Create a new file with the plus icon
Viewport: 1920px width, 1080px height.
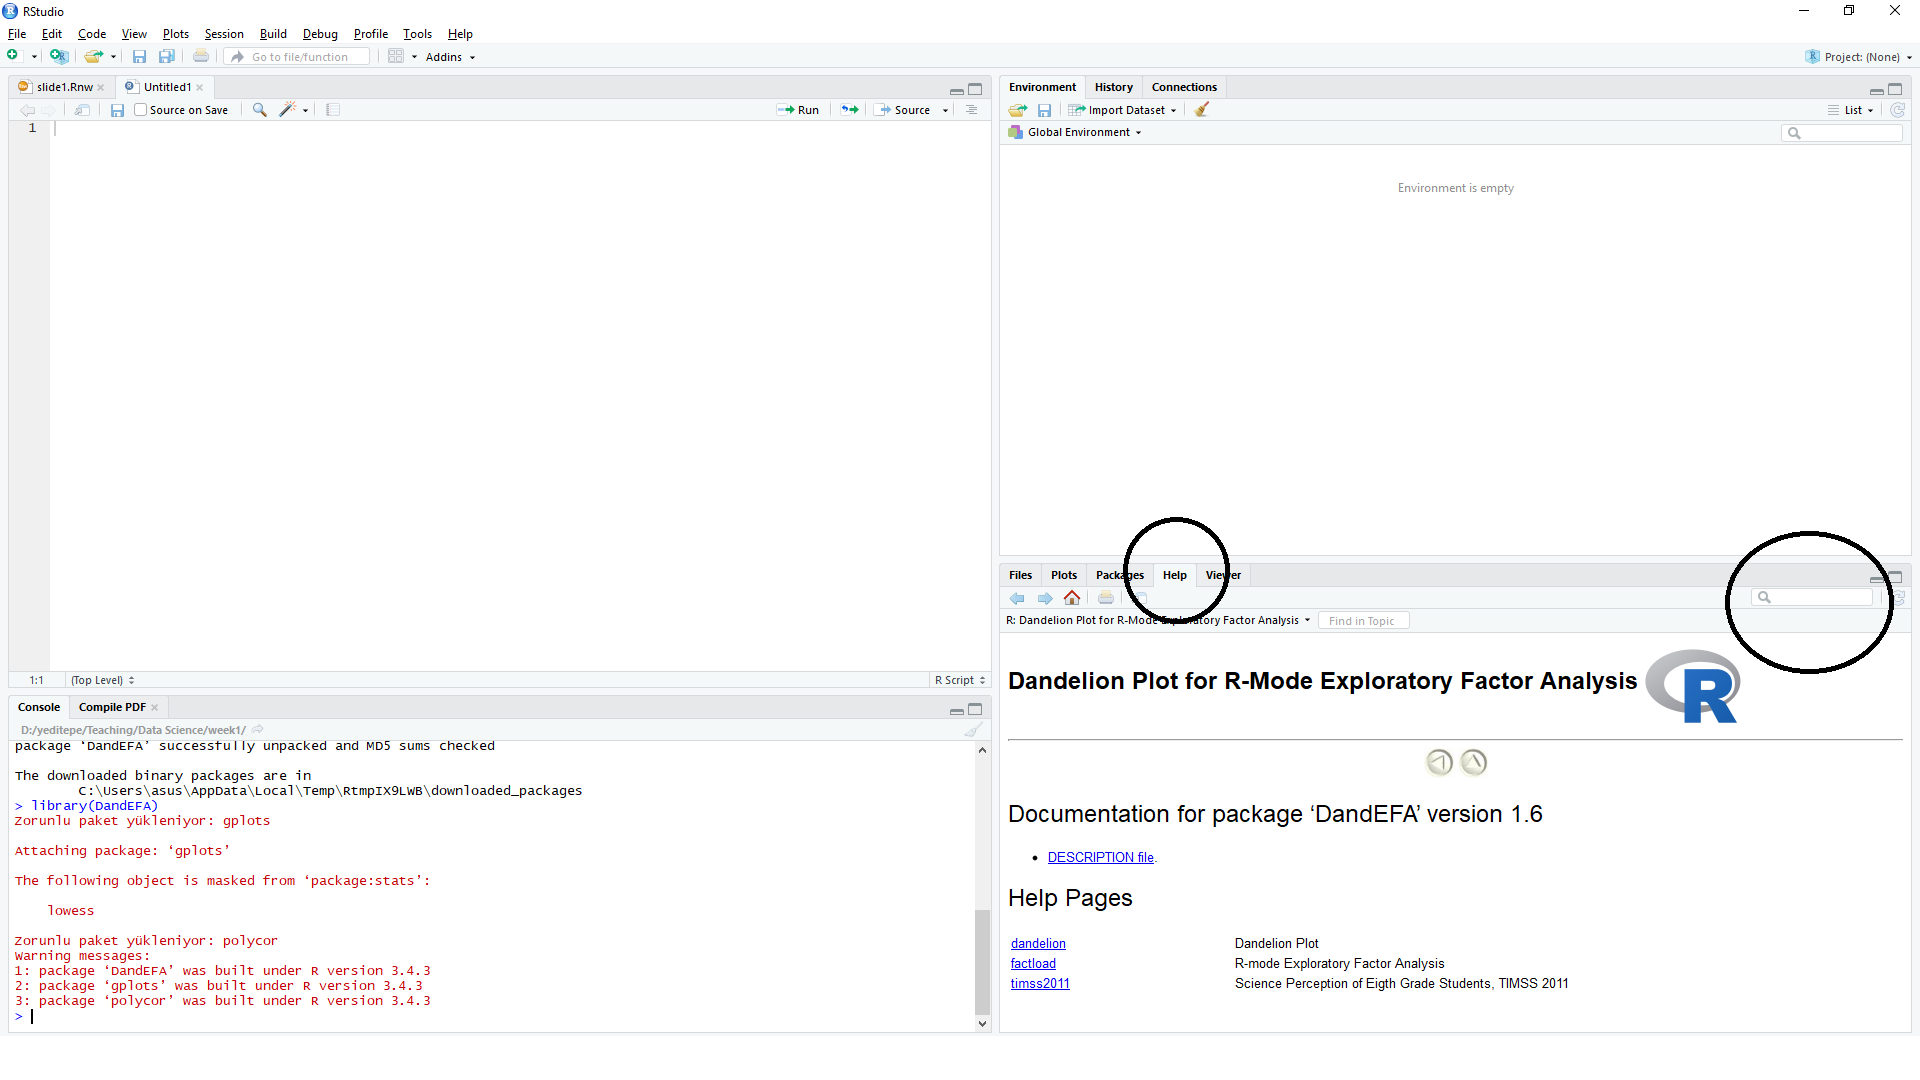(13, 56)
